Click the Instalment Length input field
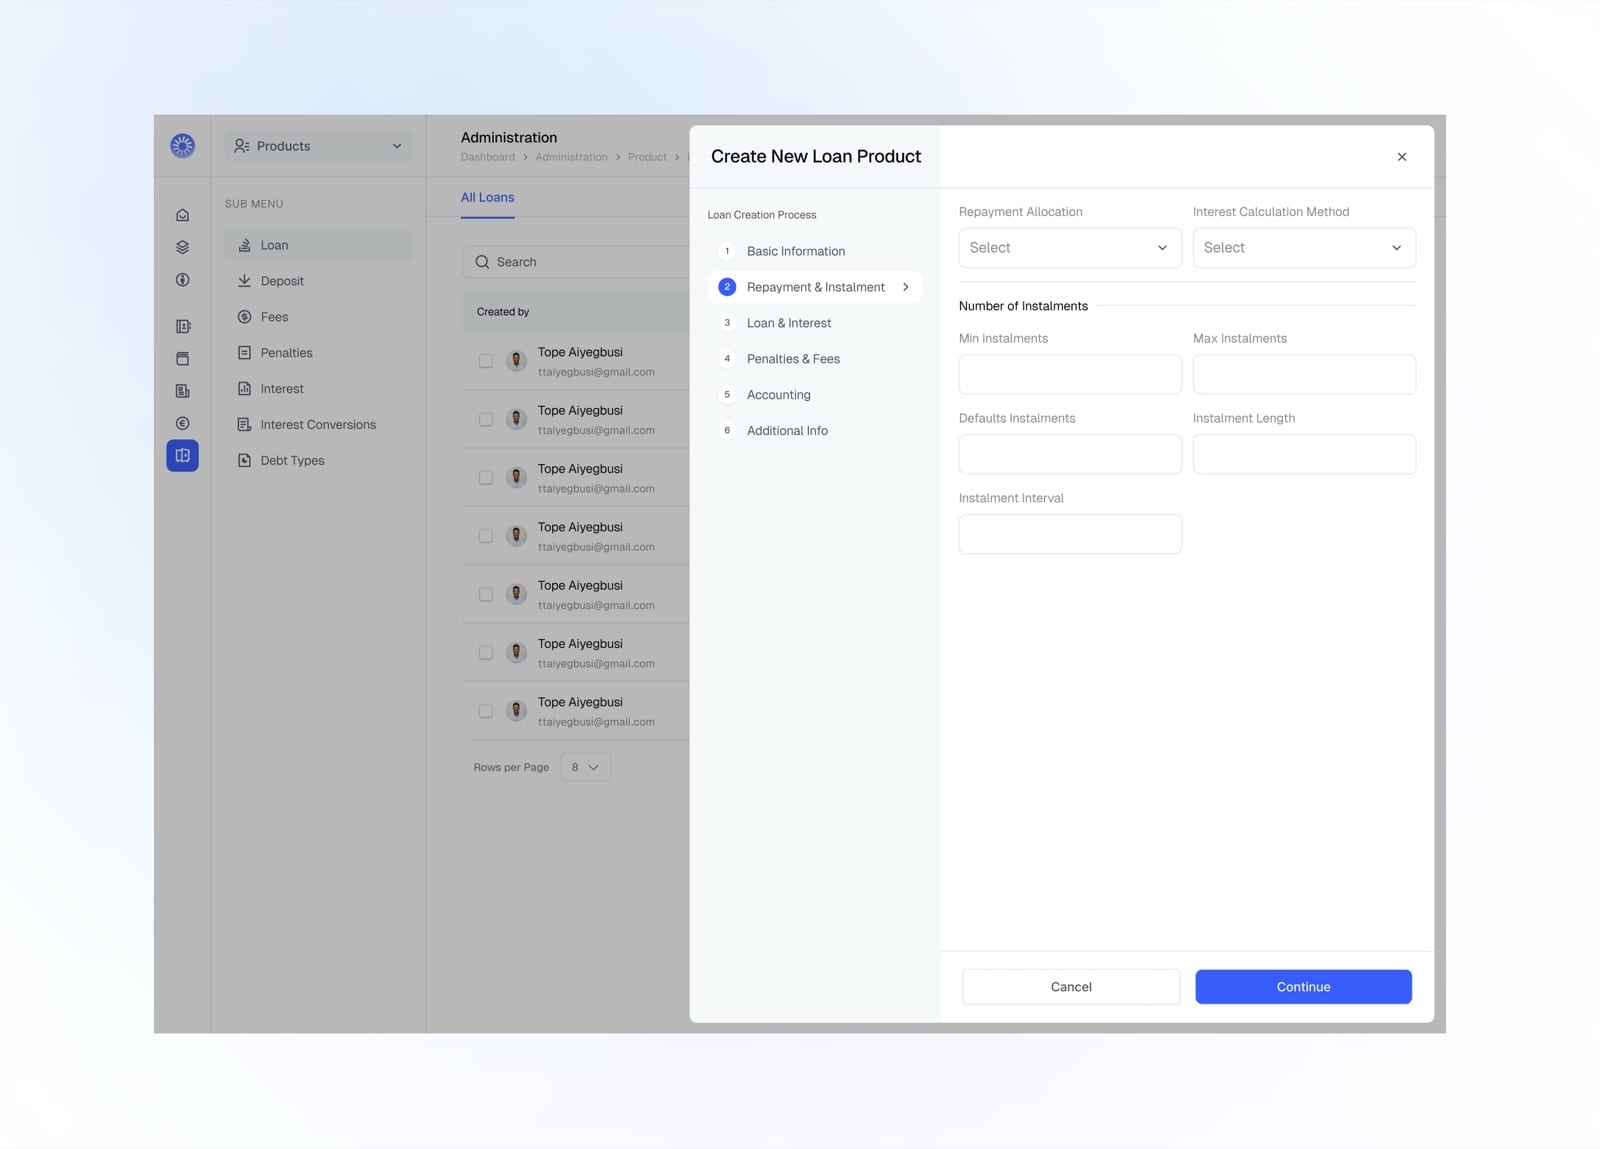The image size is (1600, 1149). click(x=1304, y=454)
